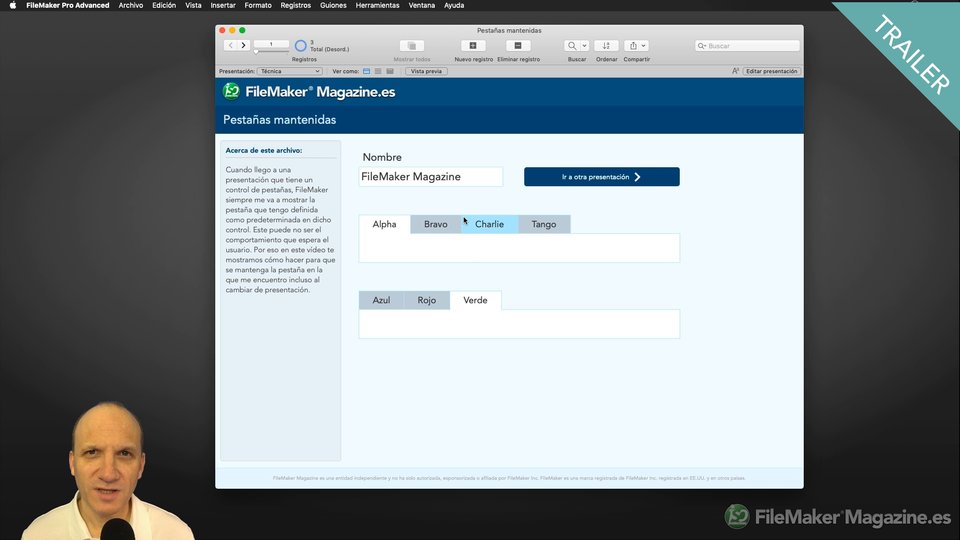Open the Apple menu
Viewport: 960px width, 540px height.
pyautogui.click(x=13, y=6)
